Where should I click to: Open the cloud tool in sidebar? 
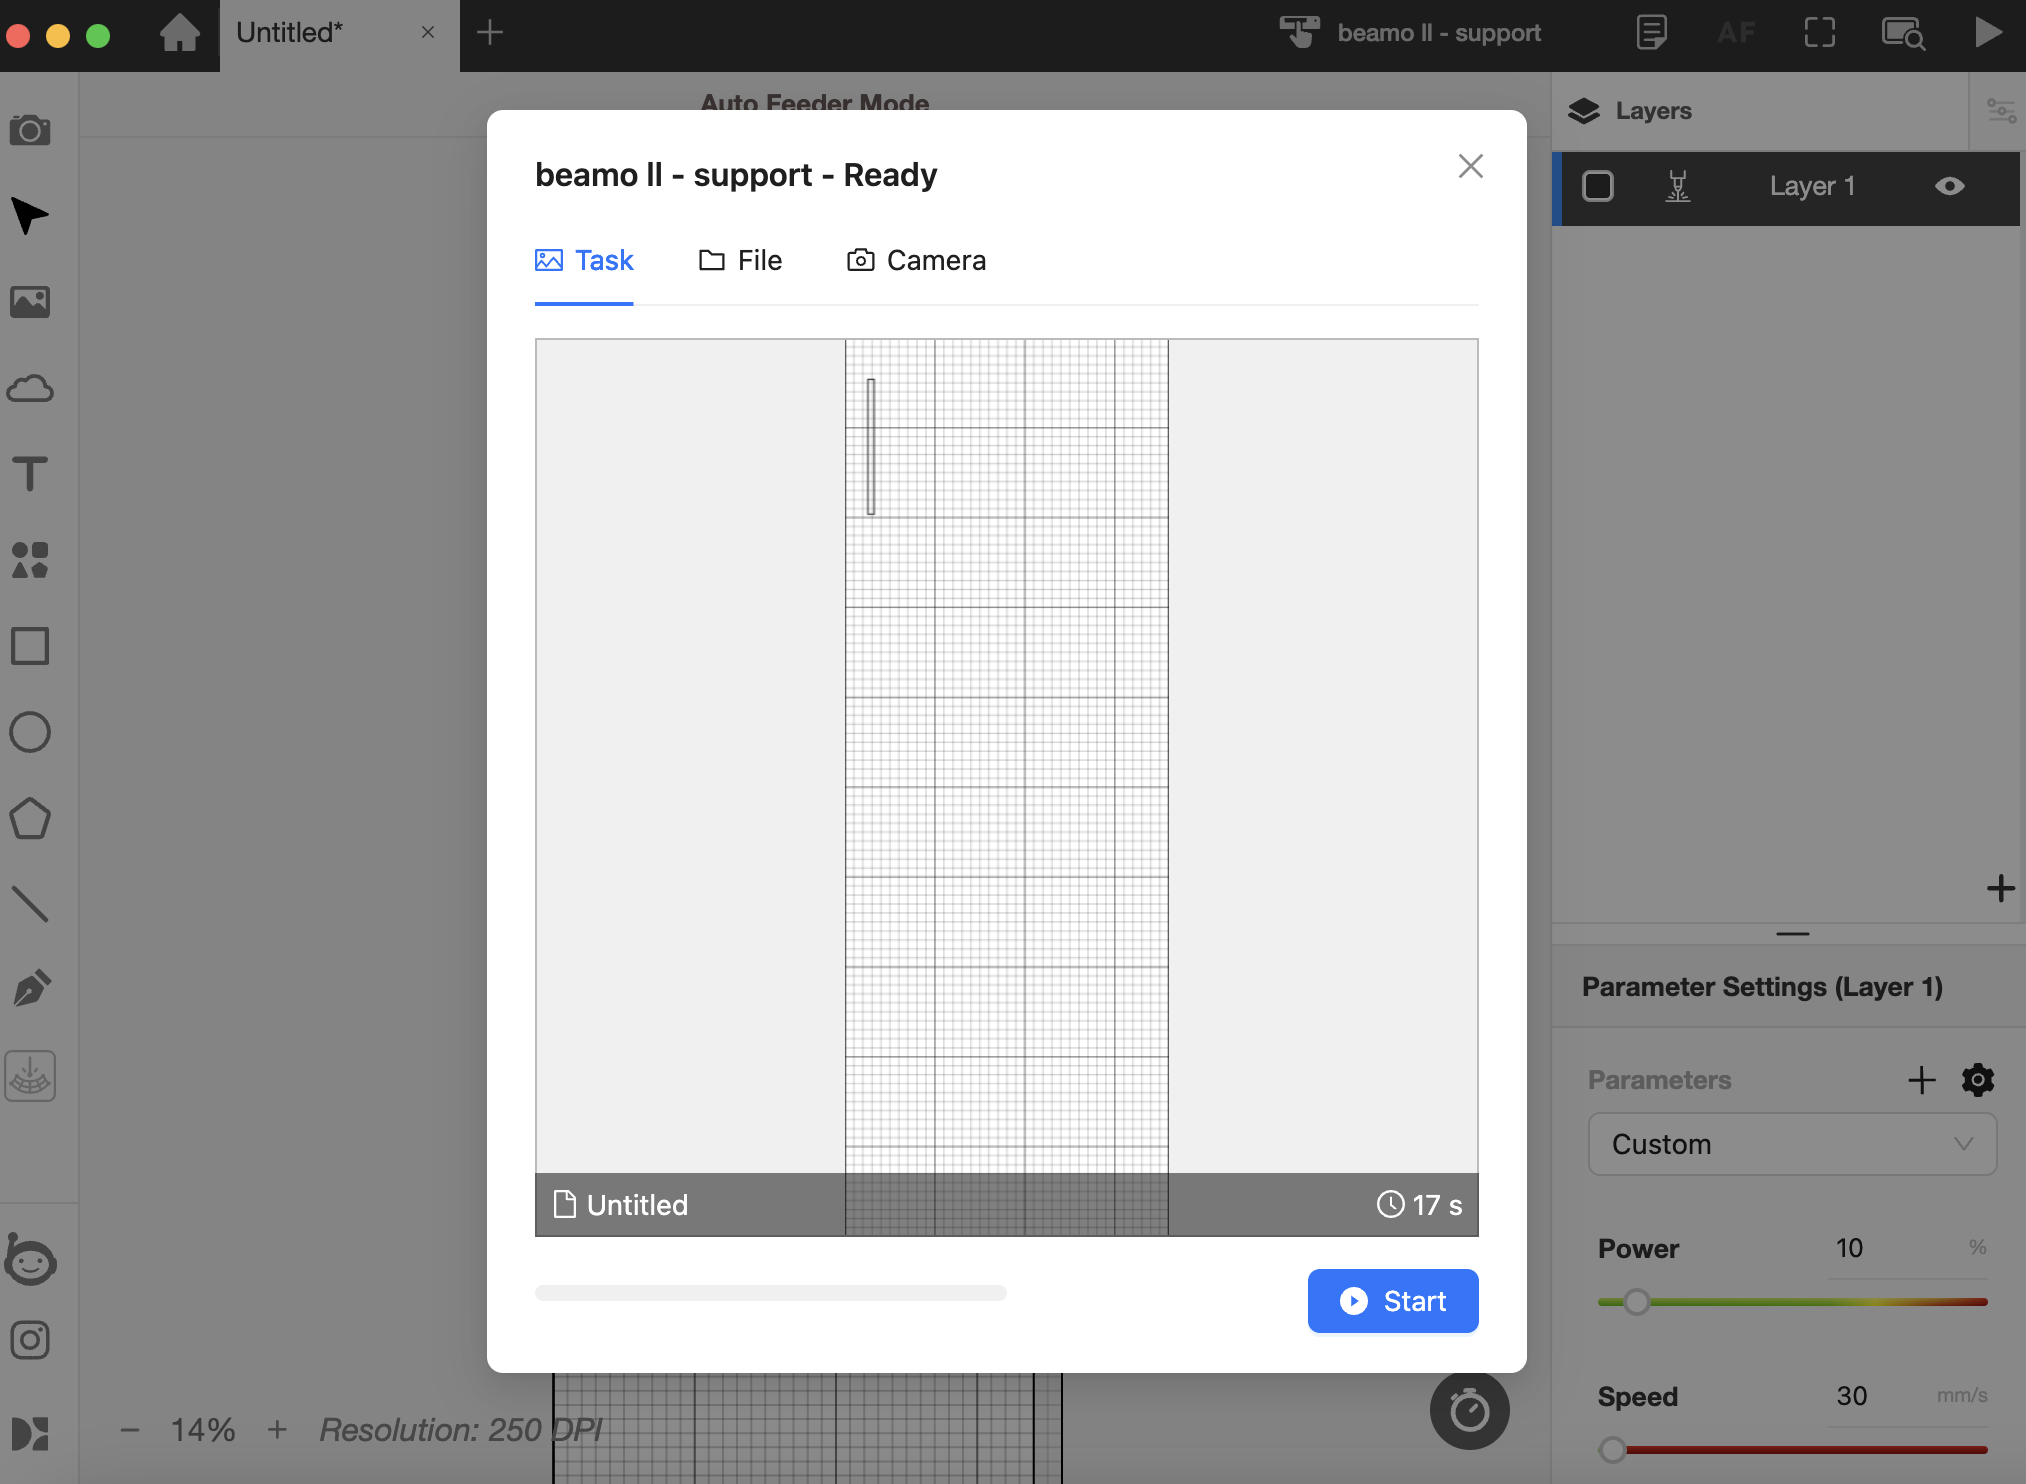click(30, 388)
